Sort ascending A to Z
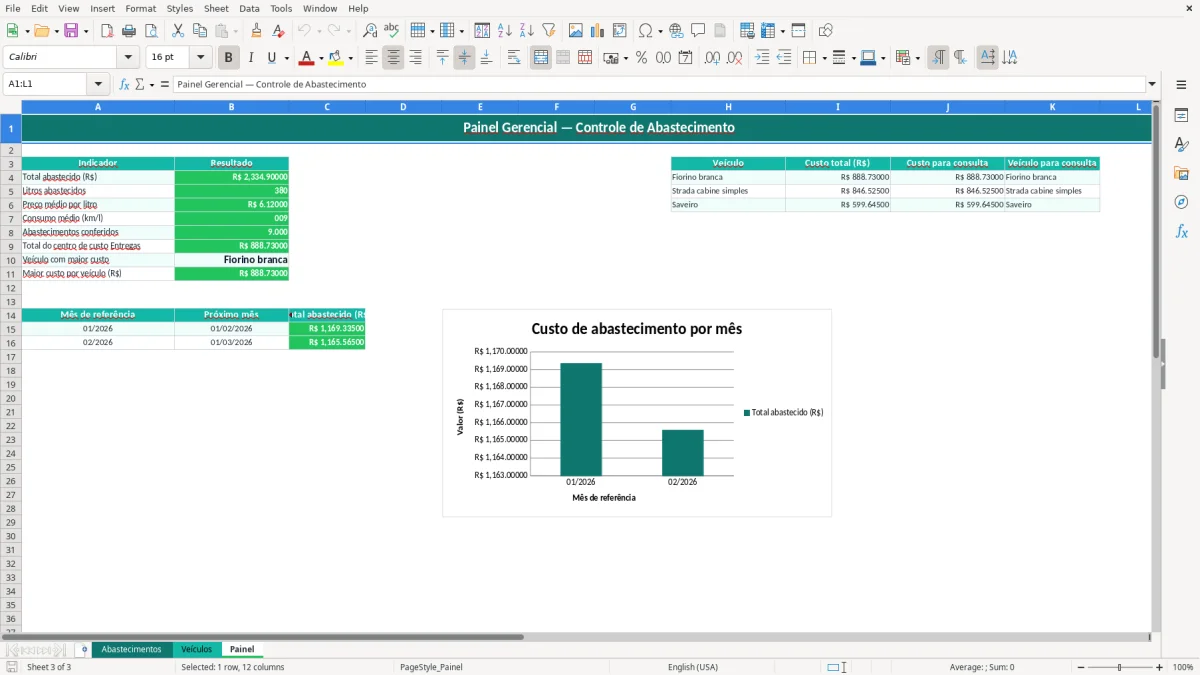 click(x=505, y=31)
